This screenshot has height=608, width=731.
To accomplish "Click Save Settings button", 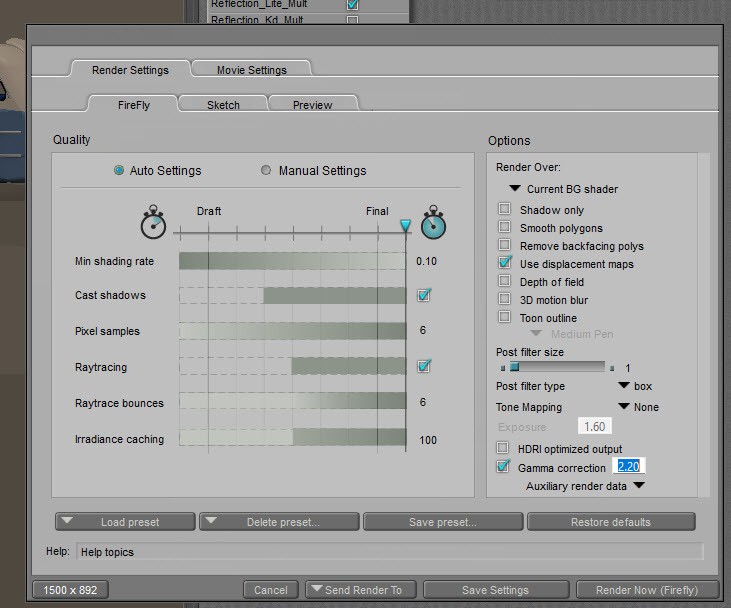I will pyautogui.click(x=496, y=590).
